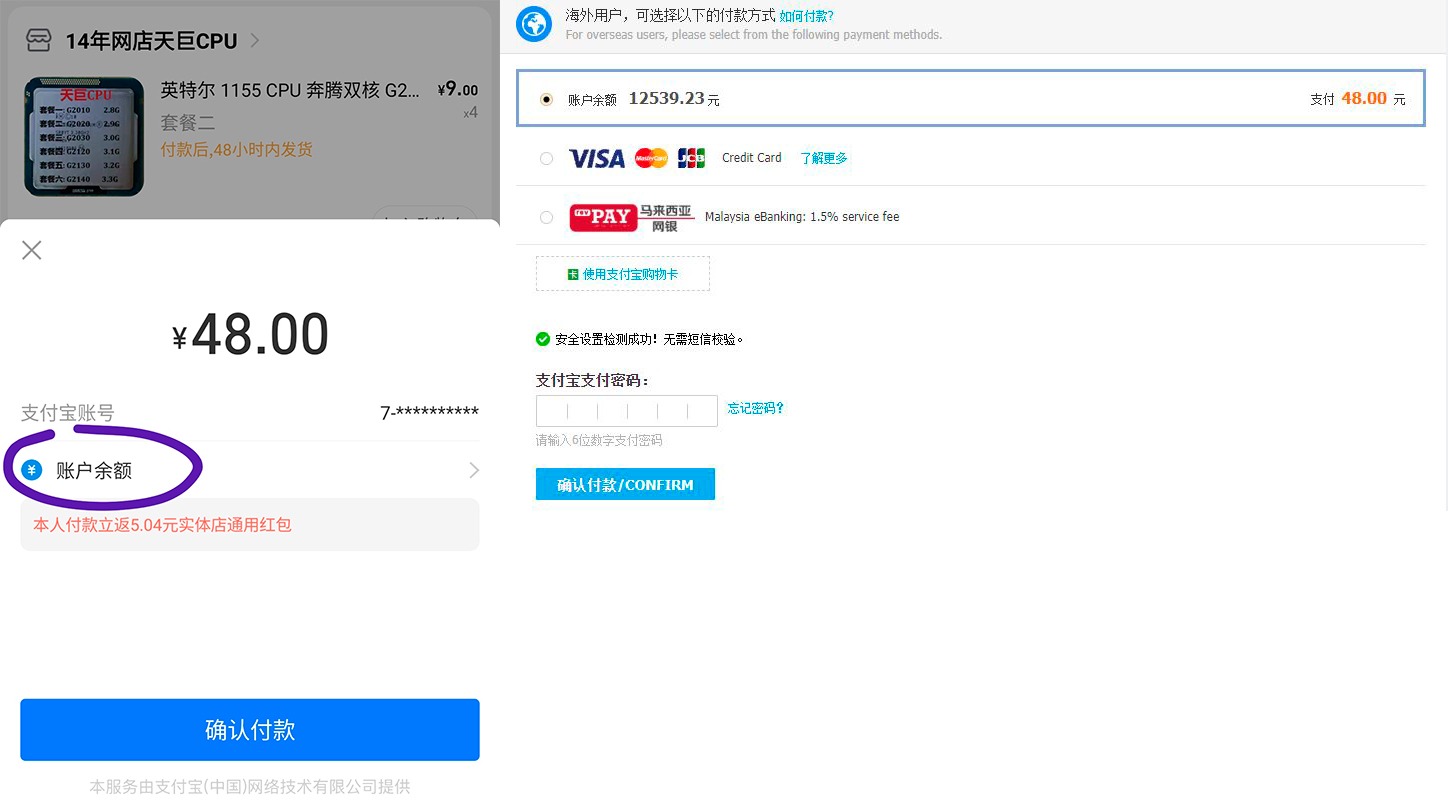Click the 支付宝账号 masked account number
1448x808 pixels.
coord(429,413)
